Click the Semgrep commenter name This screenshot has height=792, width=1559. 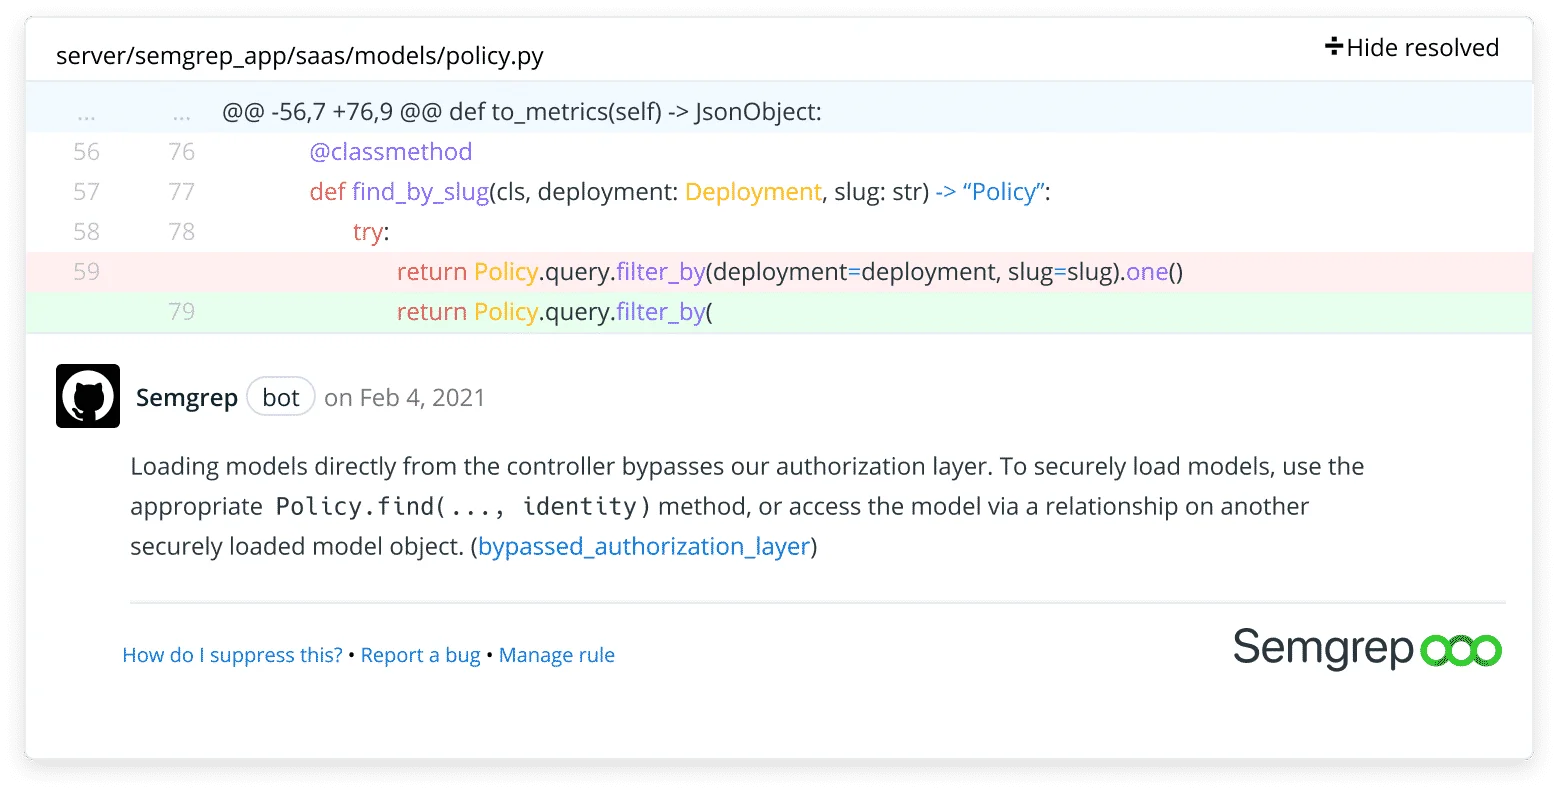click(186, 396)
